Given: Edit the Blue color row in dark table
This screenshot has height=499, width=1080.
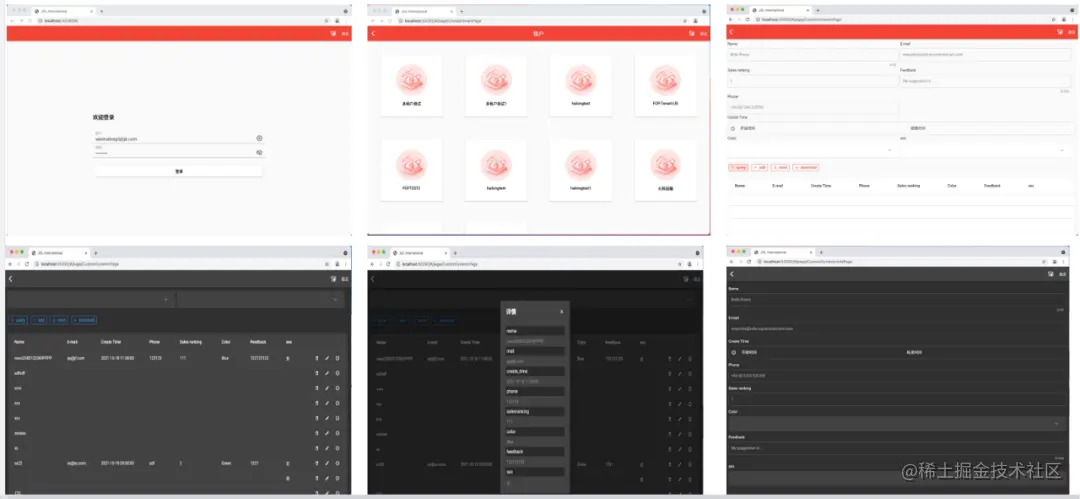Looking at the screenshot, I should pos(327,358).
